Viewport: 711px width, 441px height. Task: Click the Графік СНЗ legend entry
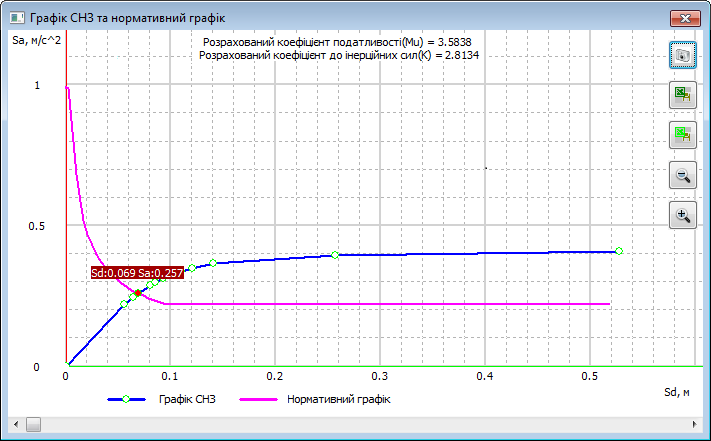[x=186, y=399]
